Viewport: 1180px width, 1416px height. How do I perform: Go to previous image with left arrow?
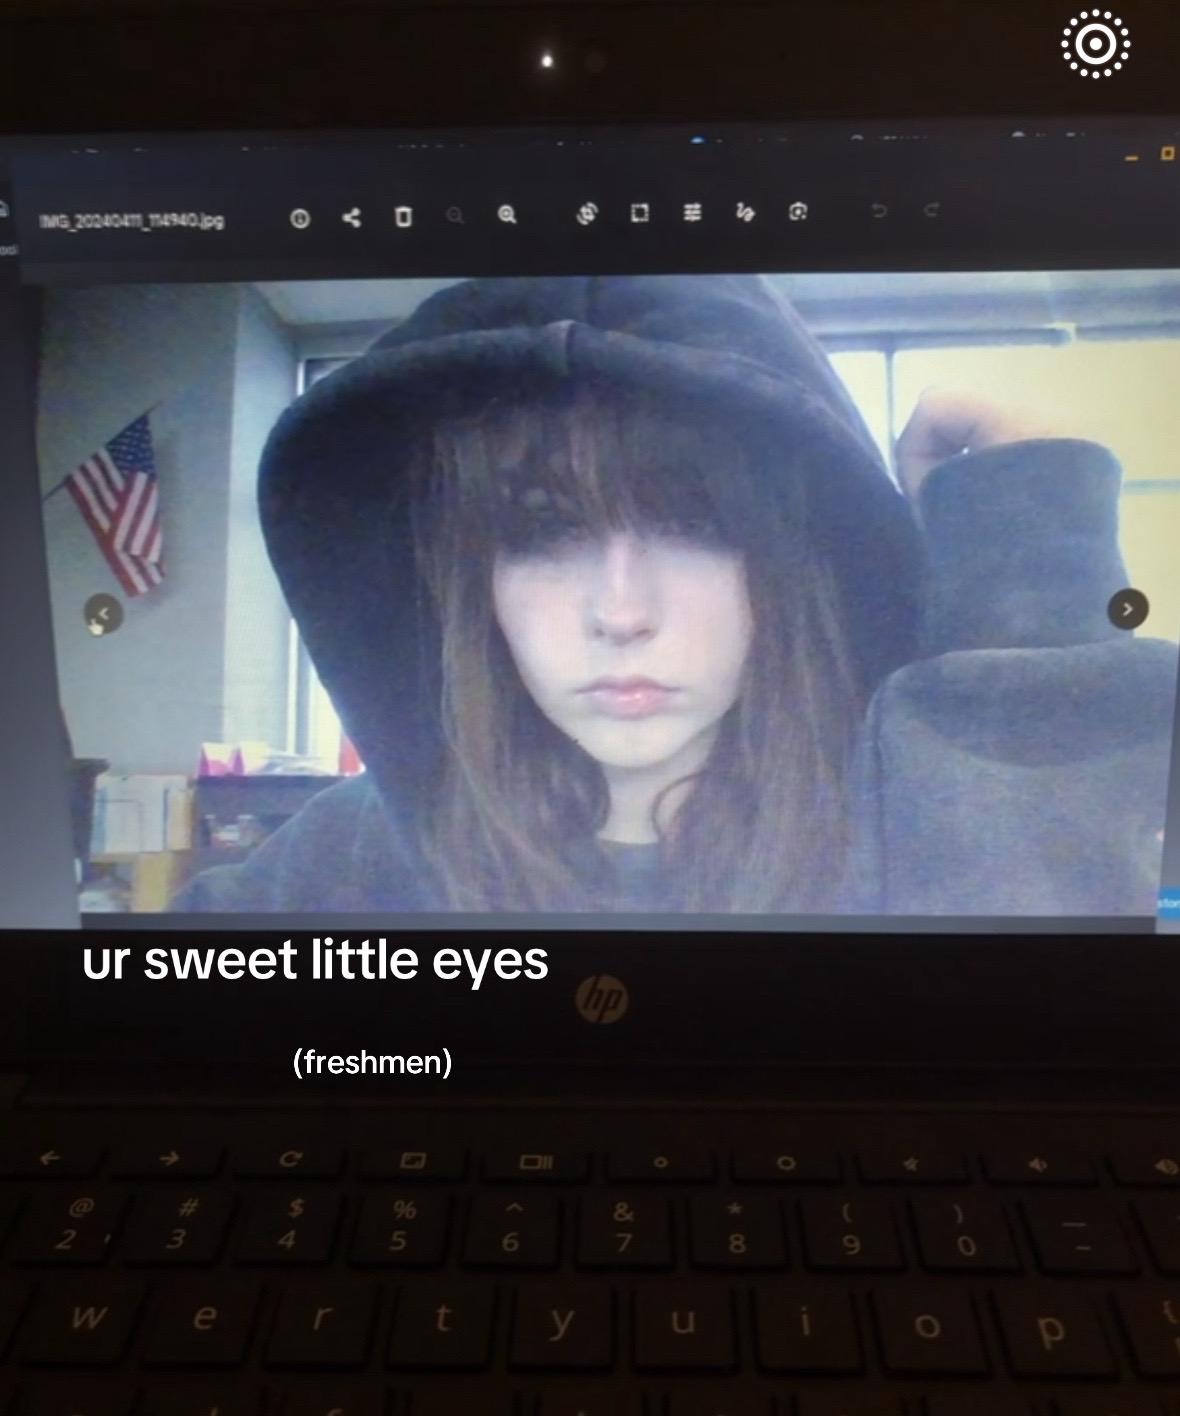point(103,612)
